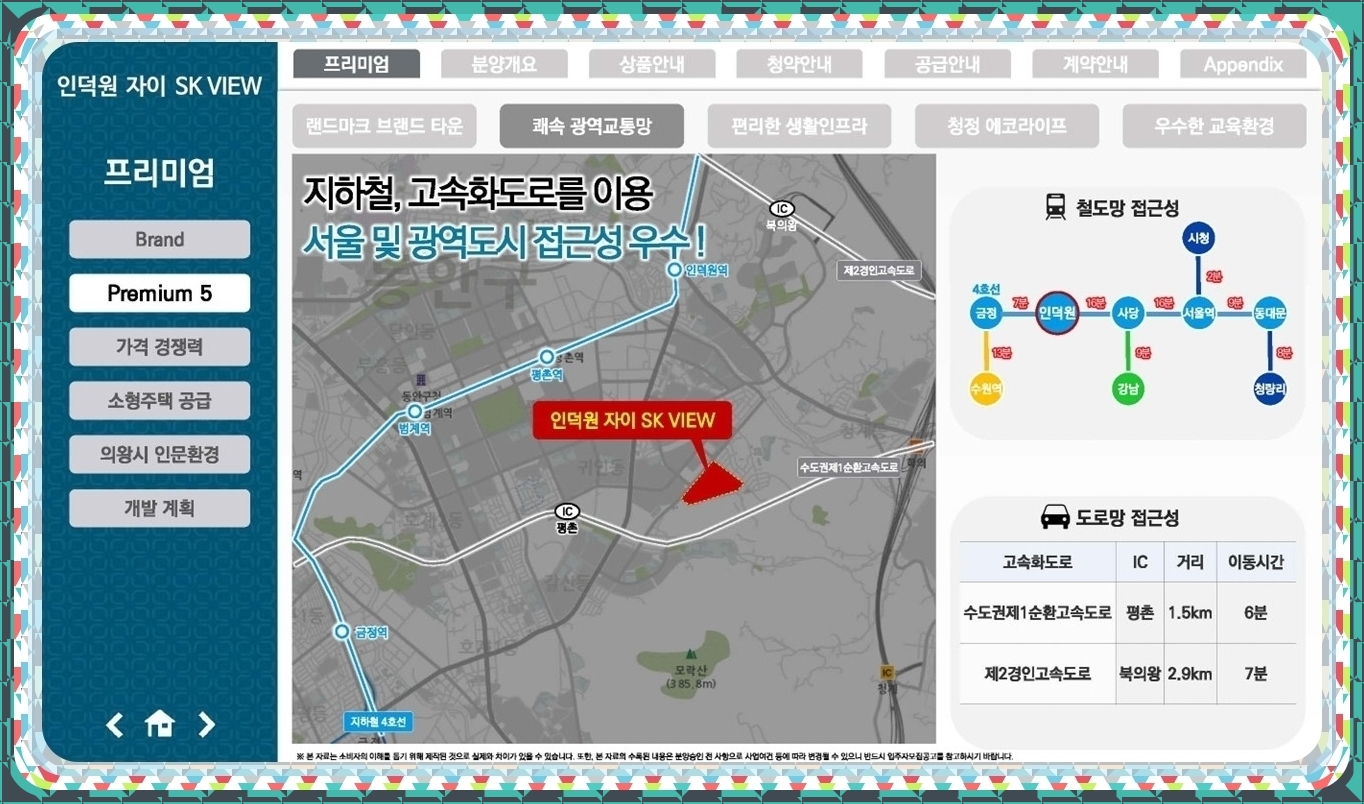
Task: Open the 프리미엄 top tab
Action: coord(357,64)
